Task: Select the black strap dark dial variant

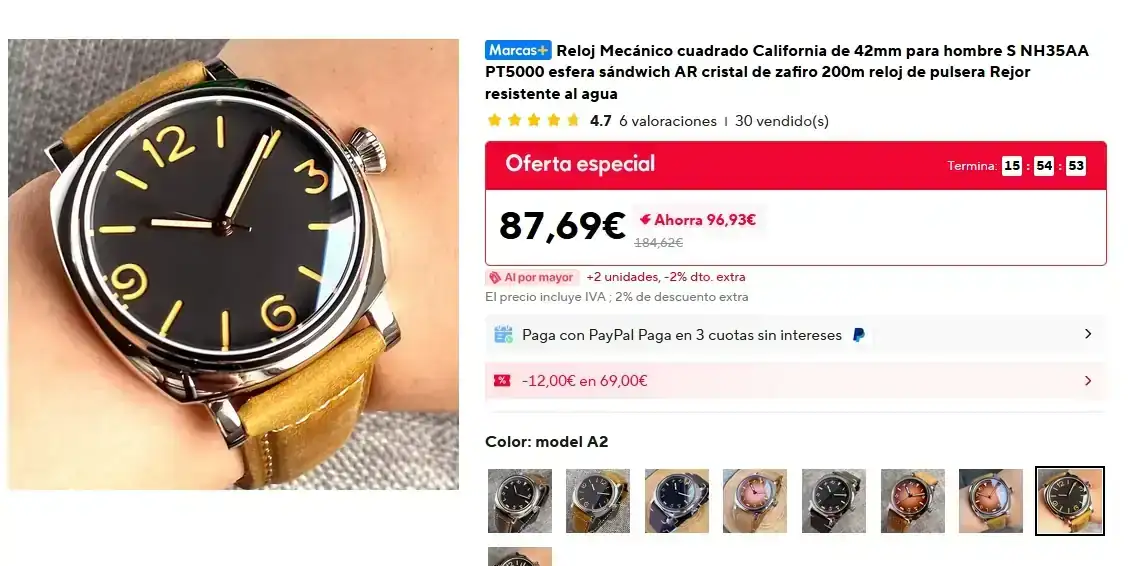Action: tap(834, 501)
